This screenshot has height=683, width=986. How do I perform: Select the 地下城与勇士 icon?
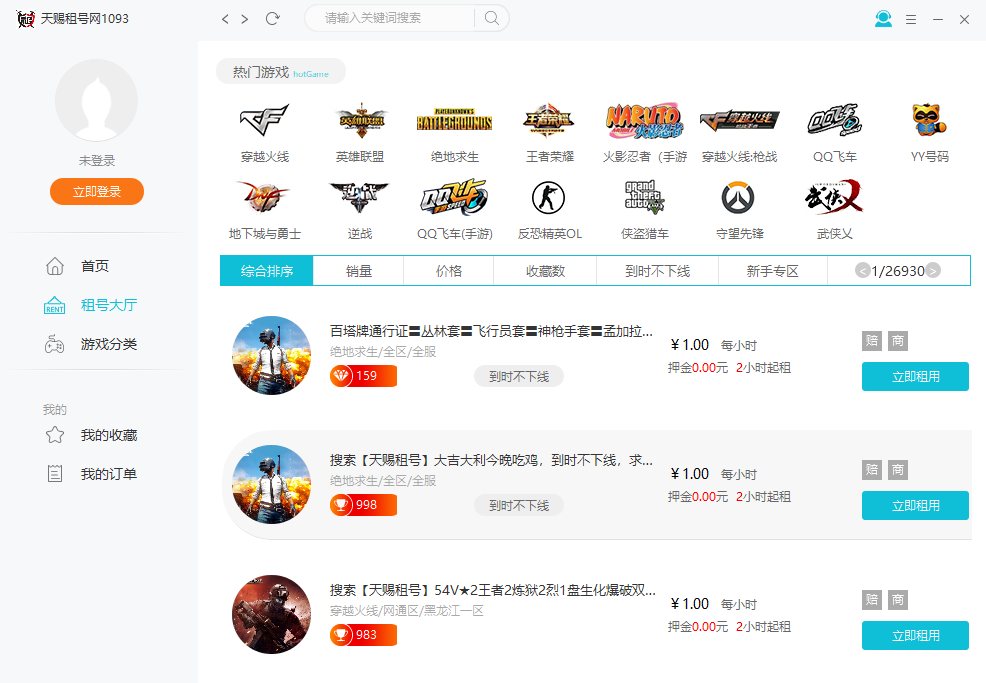pyautogui.click(x=265, y=197)
